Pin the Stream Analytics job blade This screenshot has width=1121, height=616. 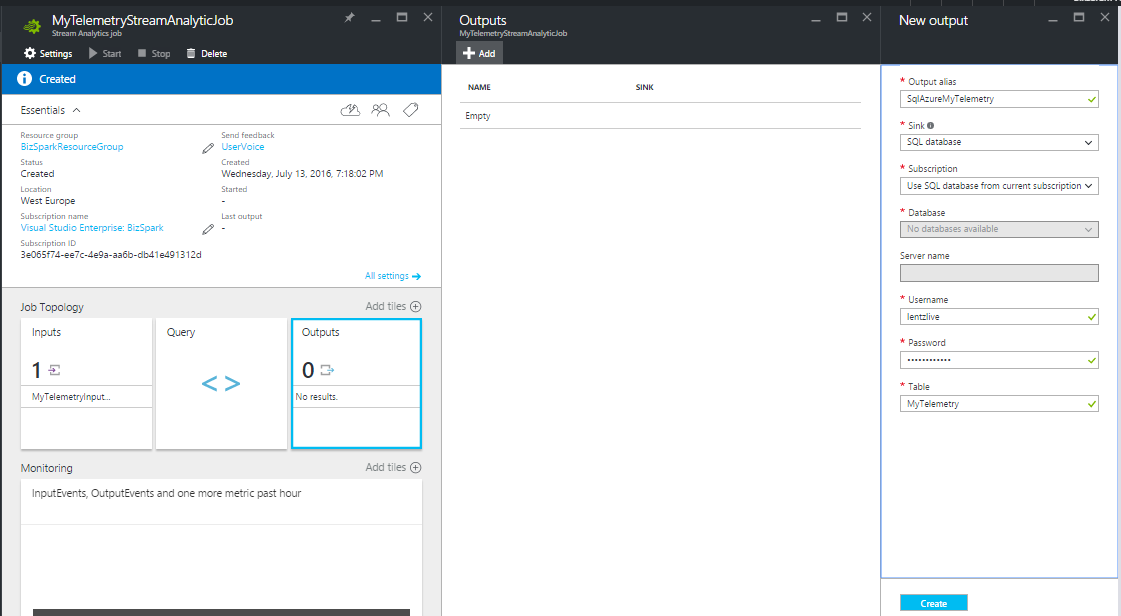[x=349, y=18]
